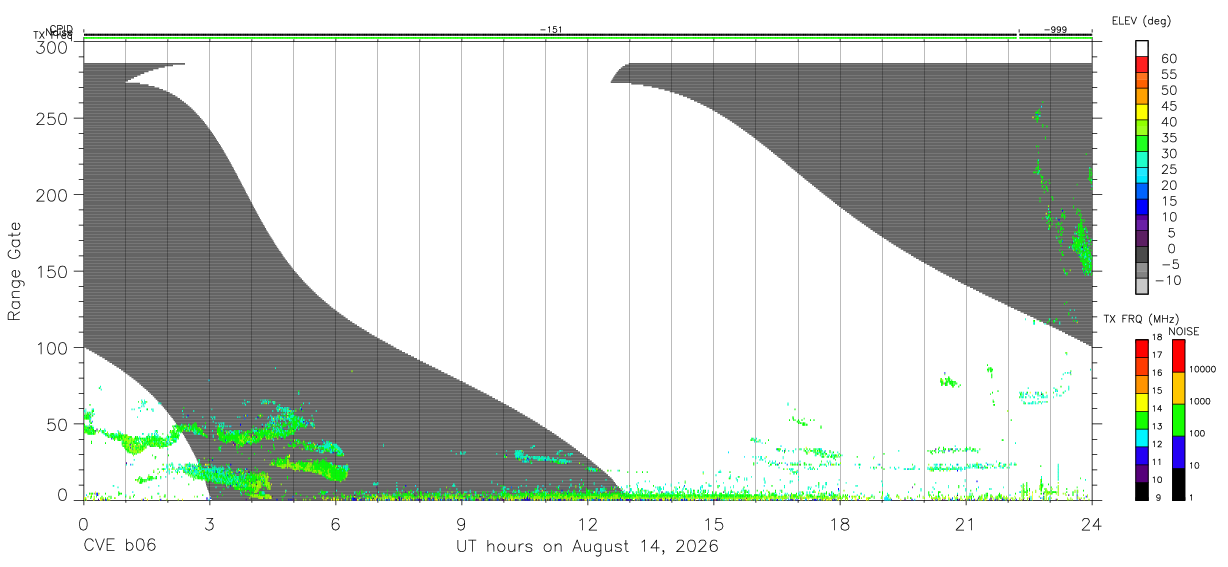Click the orange swatch in the NOISE scale
Image resolution: width=1228 pixels, height=567 pixels.
pyautogui.click(x=1178, y=388)
